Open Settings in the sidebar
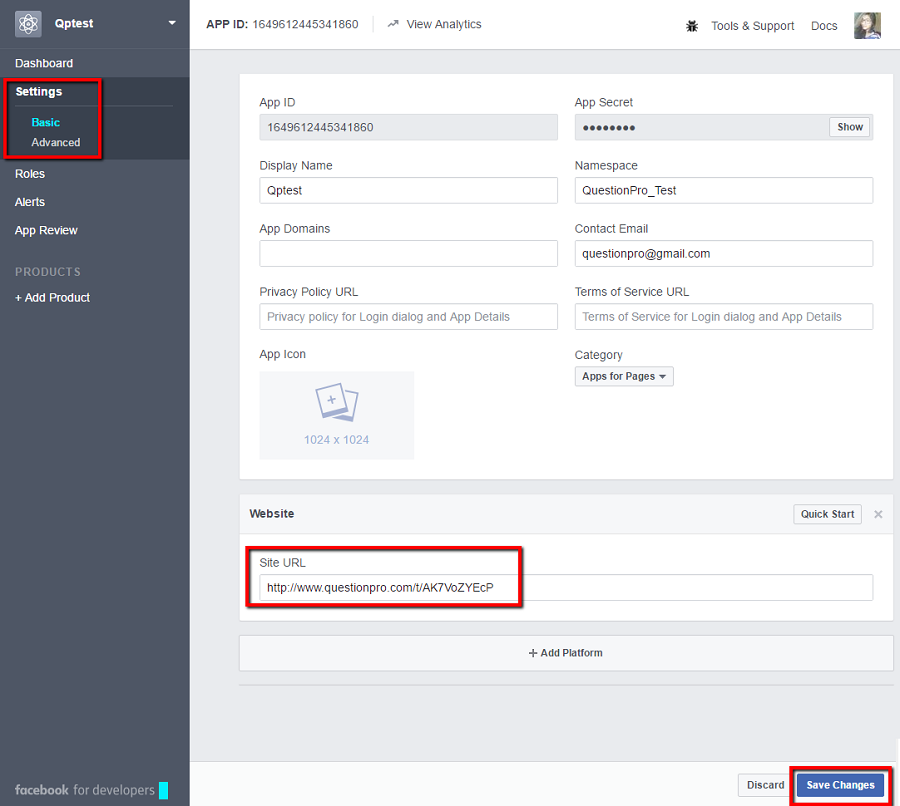Viewport: 900px width, 806px height. click(x=38, y=92)
